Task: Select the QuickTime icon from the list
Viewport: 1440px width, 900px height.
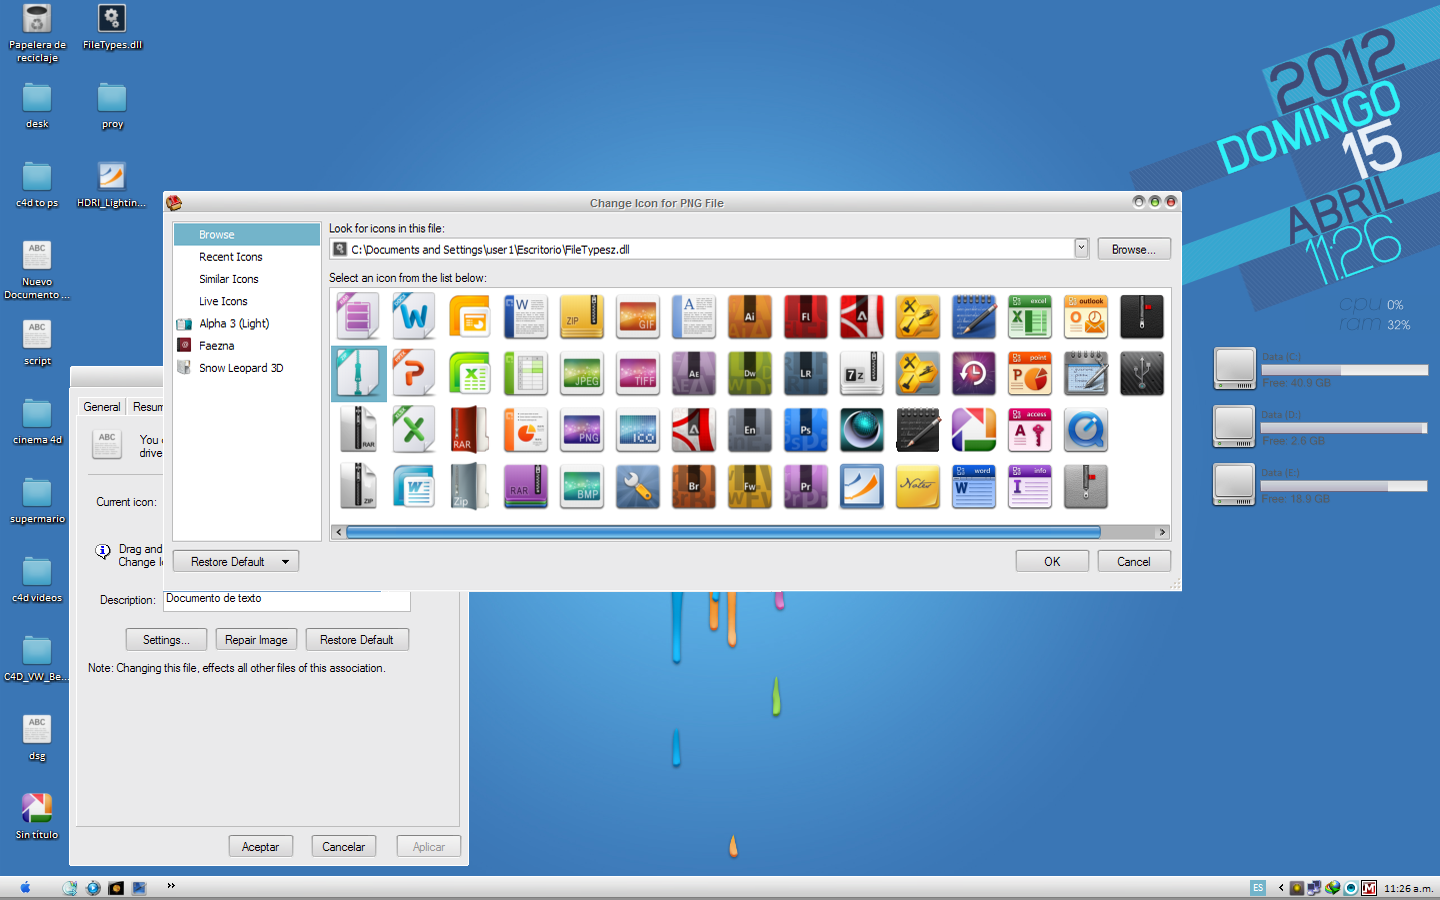Action: pyautogui.click(x=1086, y=430)
